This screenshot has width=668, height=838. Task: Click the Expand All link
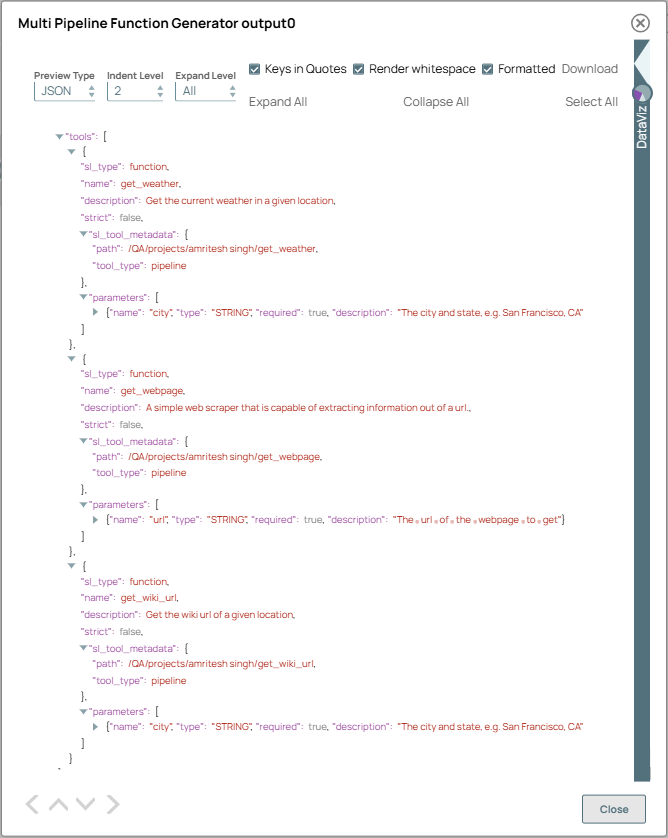[x=278, y=102]
